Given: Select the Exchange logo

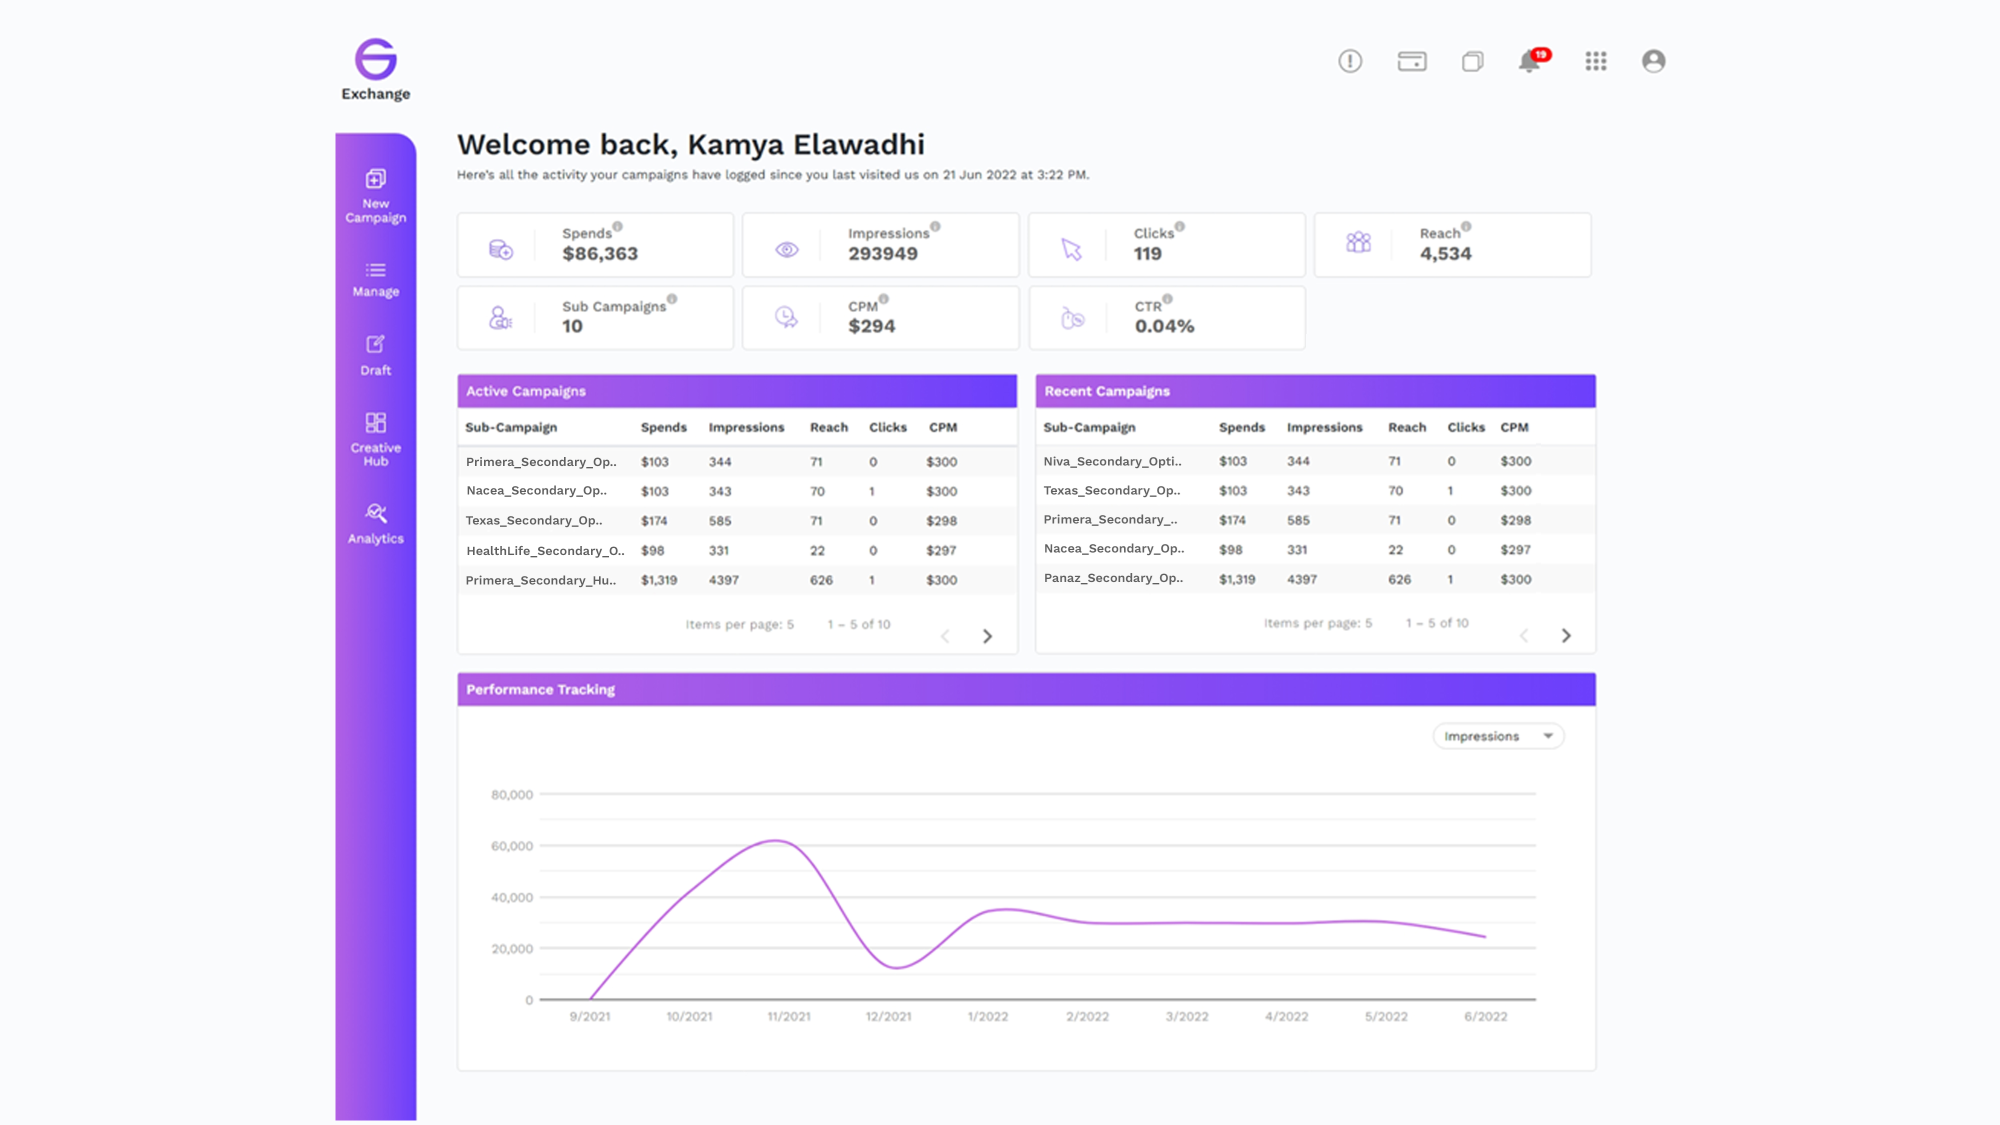Looking at the screenshot, I should click(375, 67).
